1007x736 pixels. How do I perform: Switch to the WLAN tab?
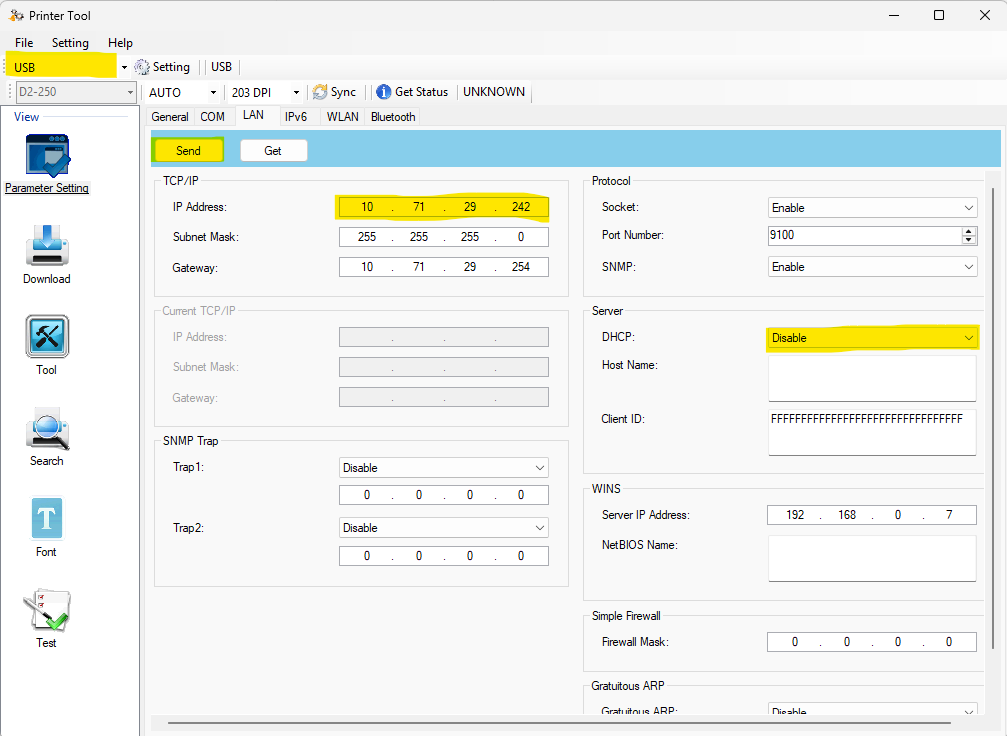[342, 117]
